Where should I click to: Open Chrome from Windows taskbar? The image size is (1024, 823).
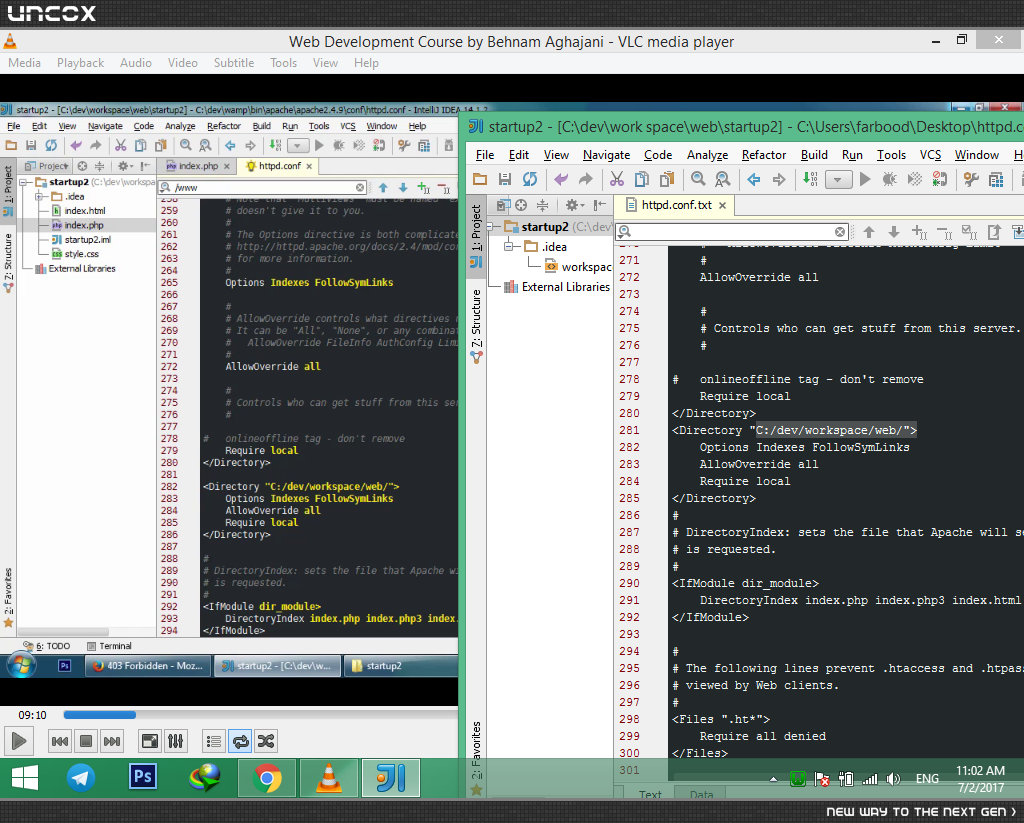click(x=266, y=778)
